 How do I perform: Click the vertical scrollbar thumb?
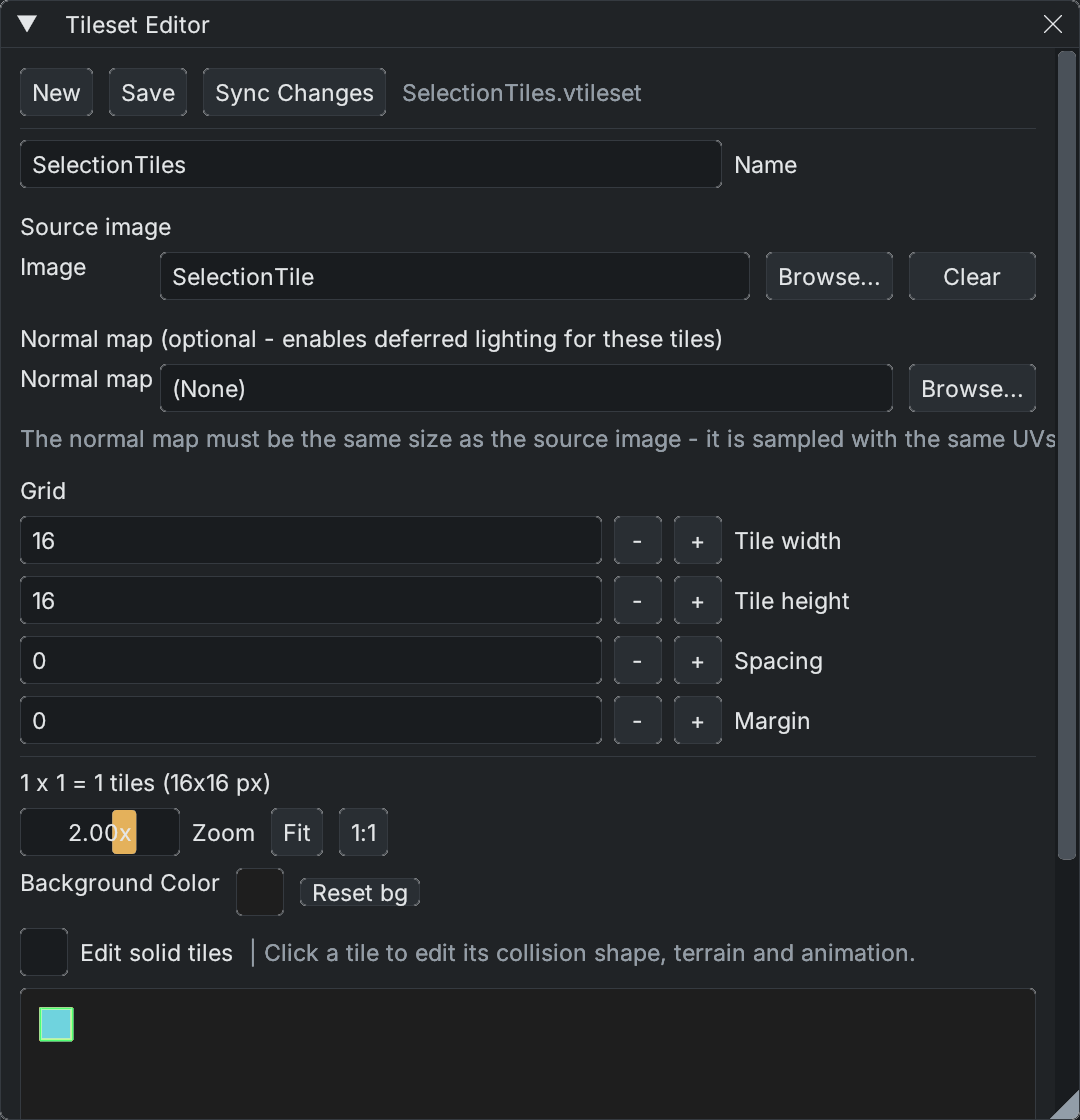pyautogui.click(x=1066, y=455)
